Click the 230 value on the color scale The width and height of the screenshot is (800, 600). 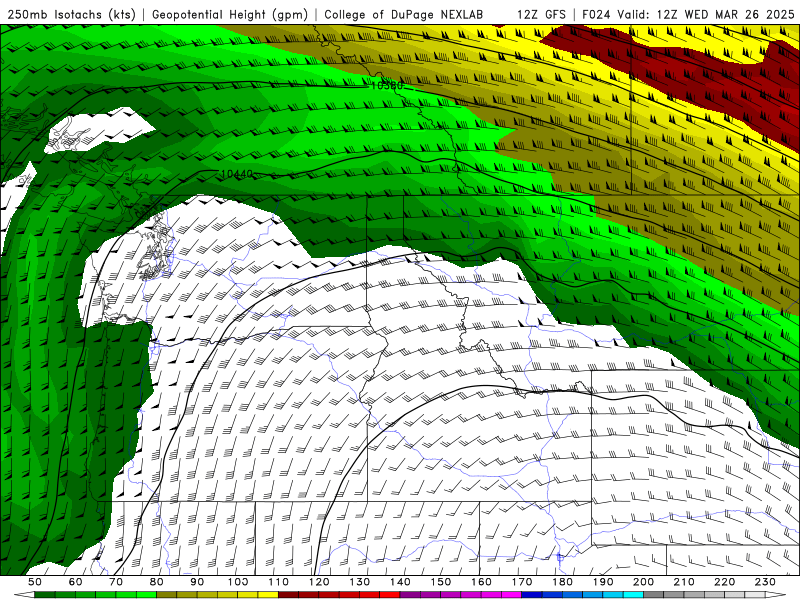(765, 582)
